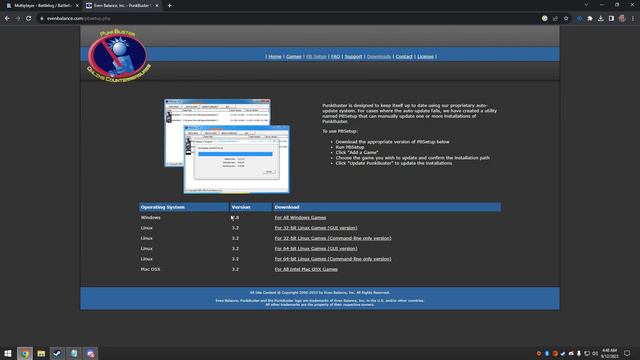The height and width of the screenshot is (360, 640).
Task: Open the tab search chevron in the title bar
Action: [x=586, y=5]
